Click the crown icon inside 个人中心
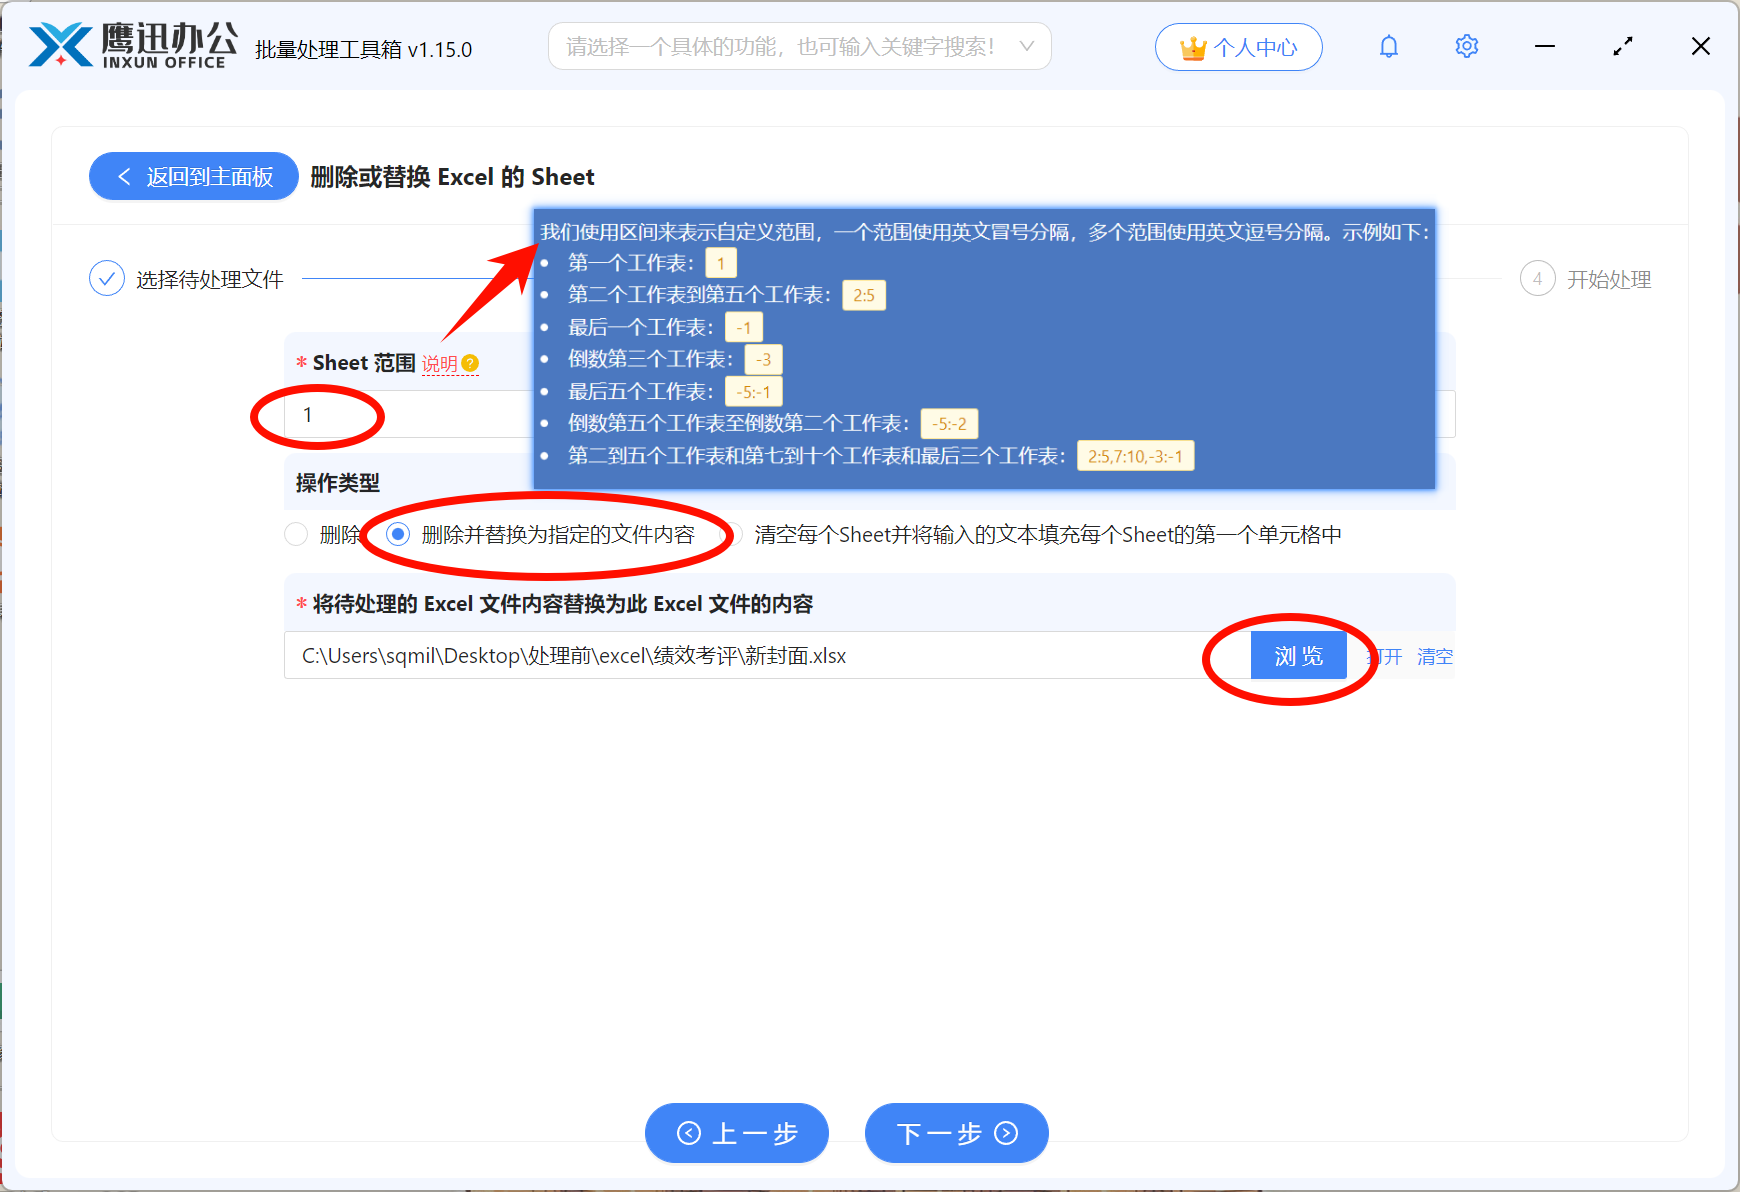Viewport: 1740px width, 1192px height. pyautogui.click(x=1192, y=45)
